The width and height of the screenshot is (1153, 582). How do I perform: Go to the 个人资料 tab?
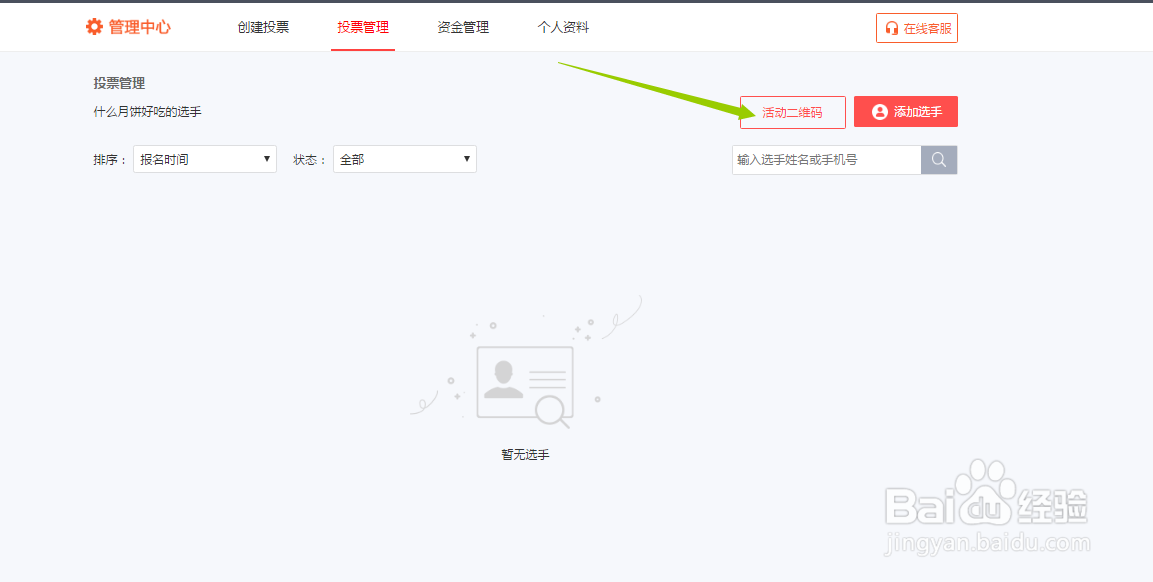coord(563,27)
